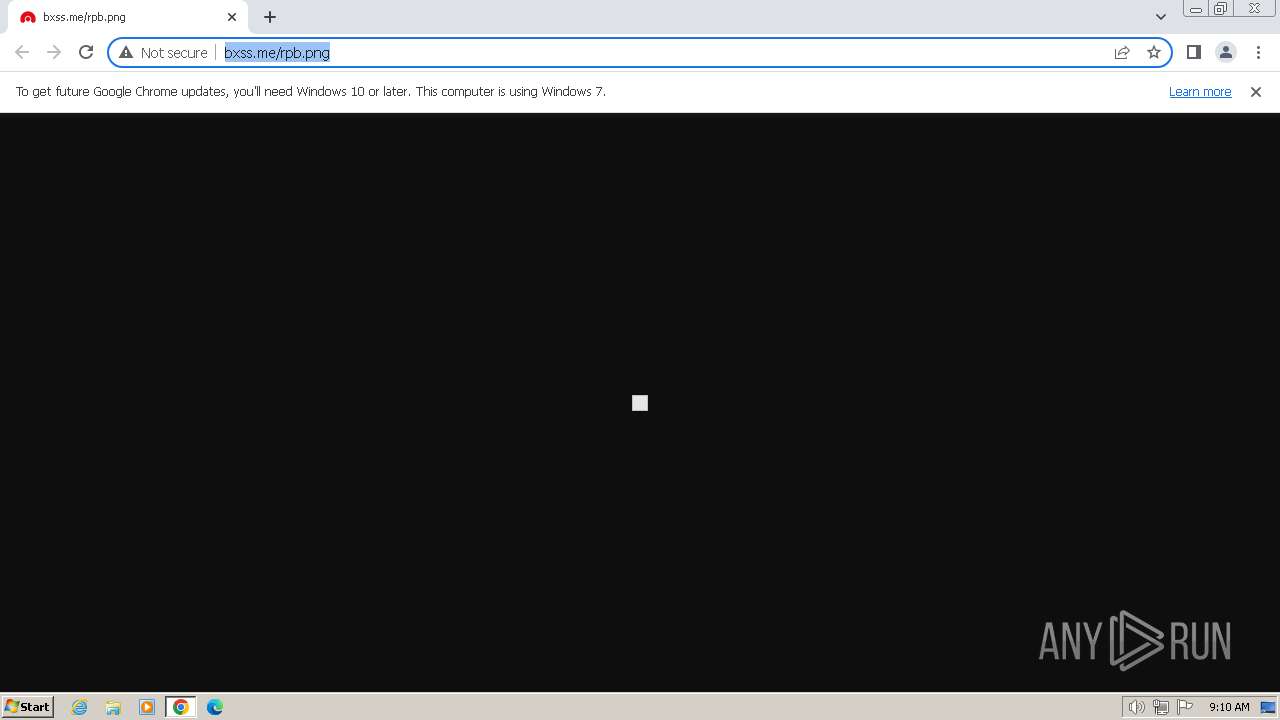This screenshot has width=1280, height=720.
Task: Click the forward navigation arrow
Action: click(x=54, y=52)
